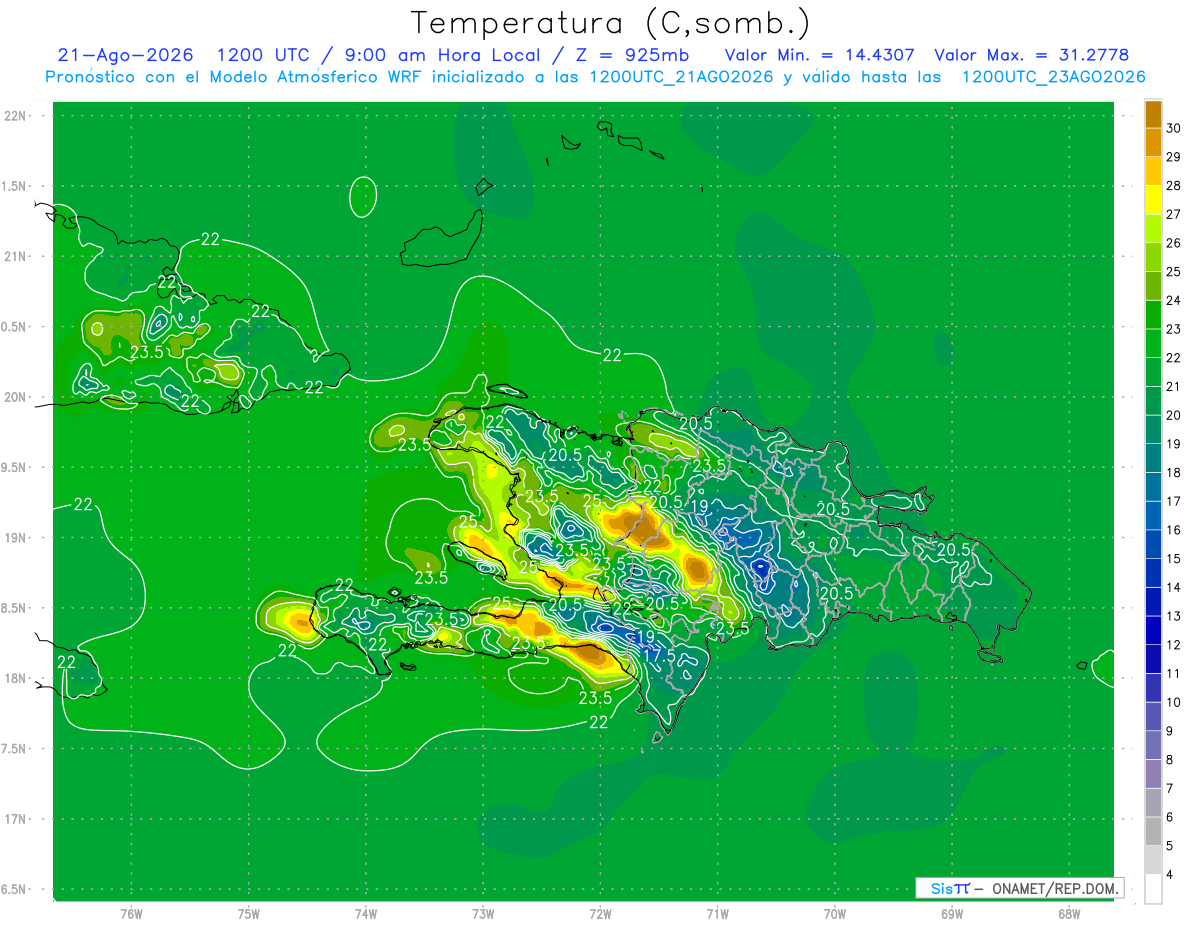This screenshot has width=1200, height=927.
Task: Pick the purple swatch between 8 and 9
Action: [x=1153, y=746]
